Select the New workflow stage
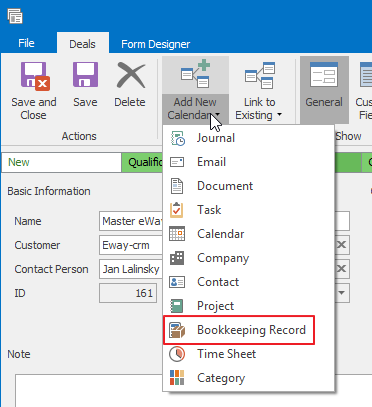372x407 pixels. click(61, 162)
